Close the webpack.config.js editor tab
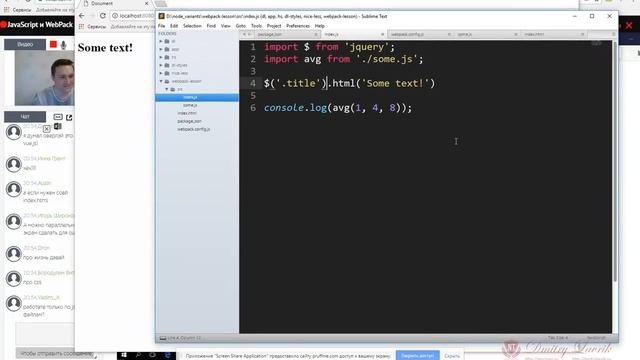Image resolution: width=640 pixels, height=360 pixels. tap(449, 34)
